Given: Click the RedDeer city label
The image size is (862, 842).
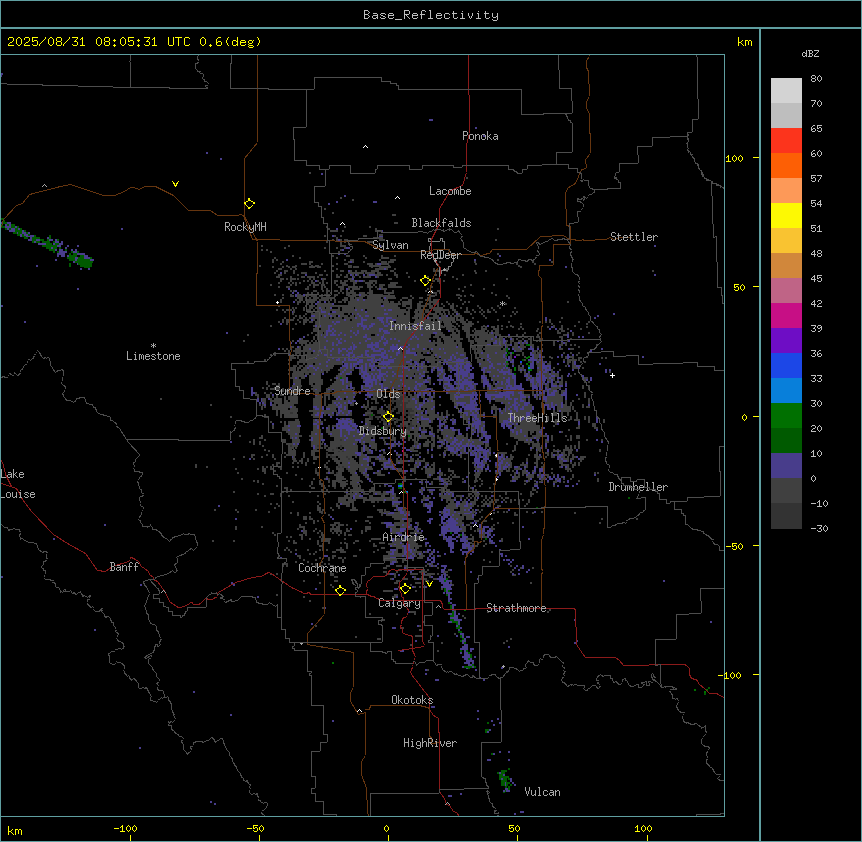Looking at the screenshot, I should (440, 255).
